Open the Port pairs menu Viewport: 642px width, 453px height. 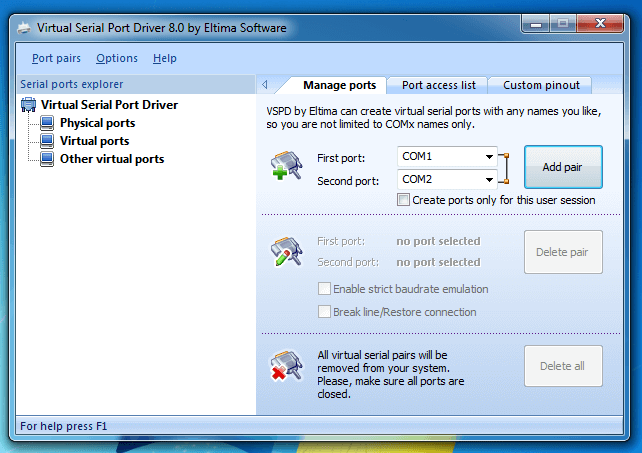[x=56, y=59]
